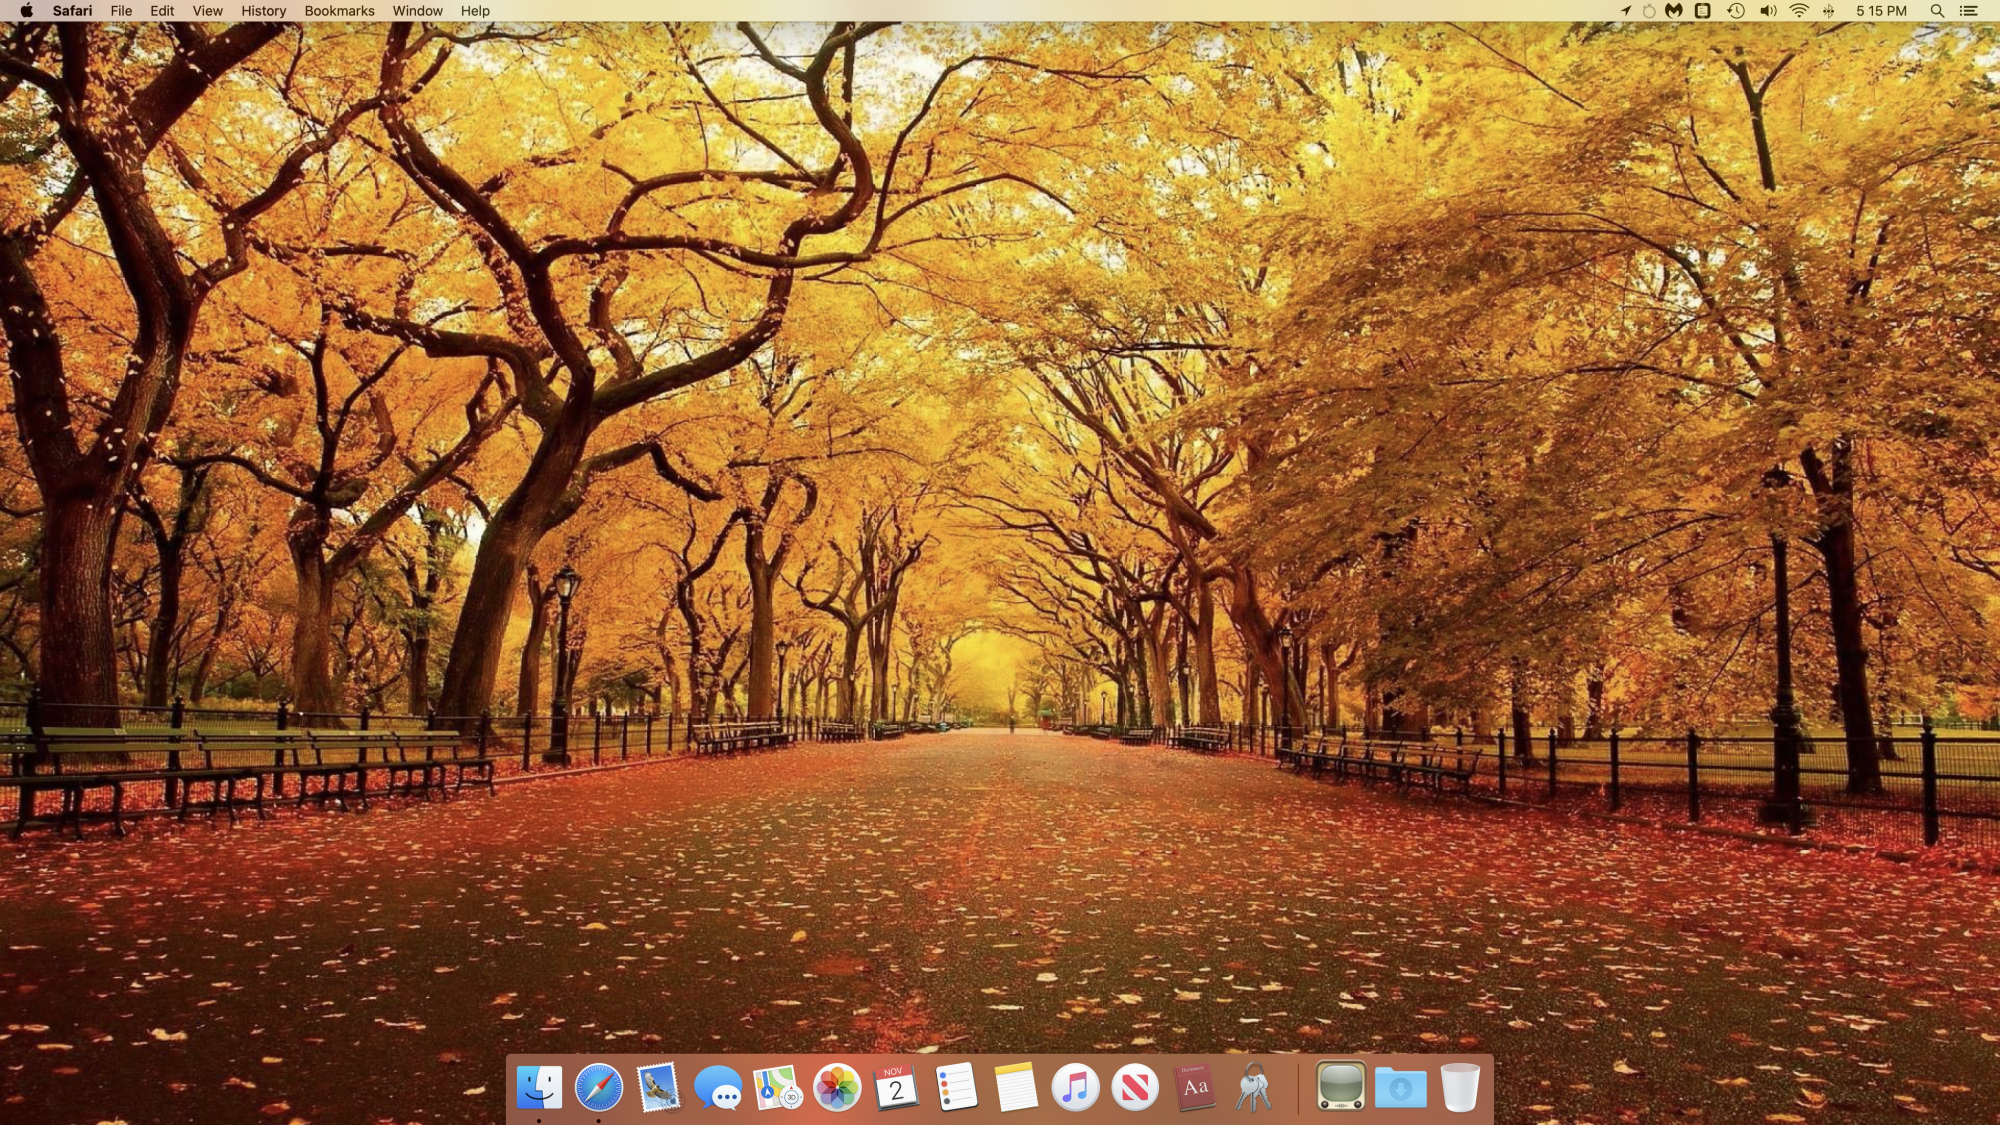This screenshot has height=1125, width=2000.
Task: Open Spotlight search magnifier
Action: [1937, 11]
